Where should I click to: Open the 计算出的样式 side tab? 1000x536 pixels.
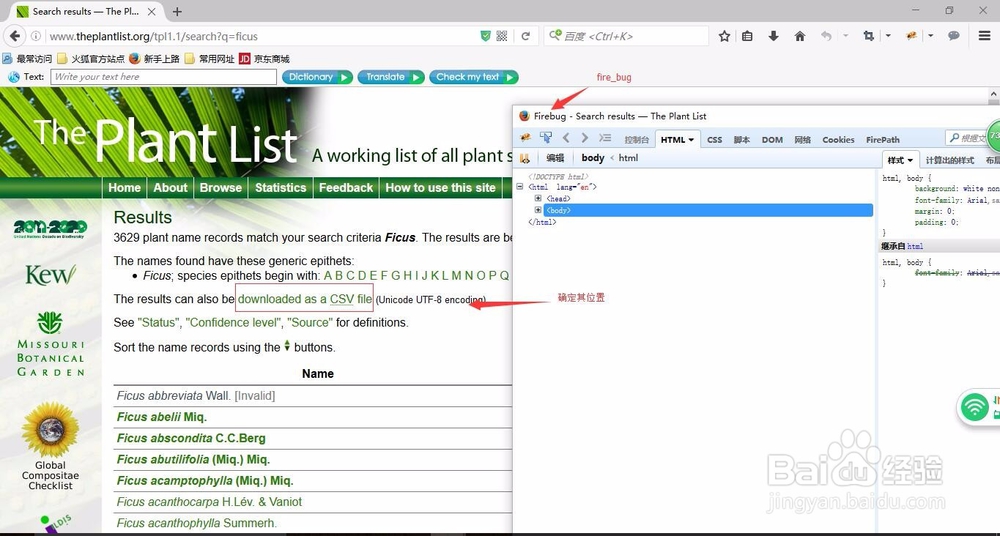(x=950, y=160)
